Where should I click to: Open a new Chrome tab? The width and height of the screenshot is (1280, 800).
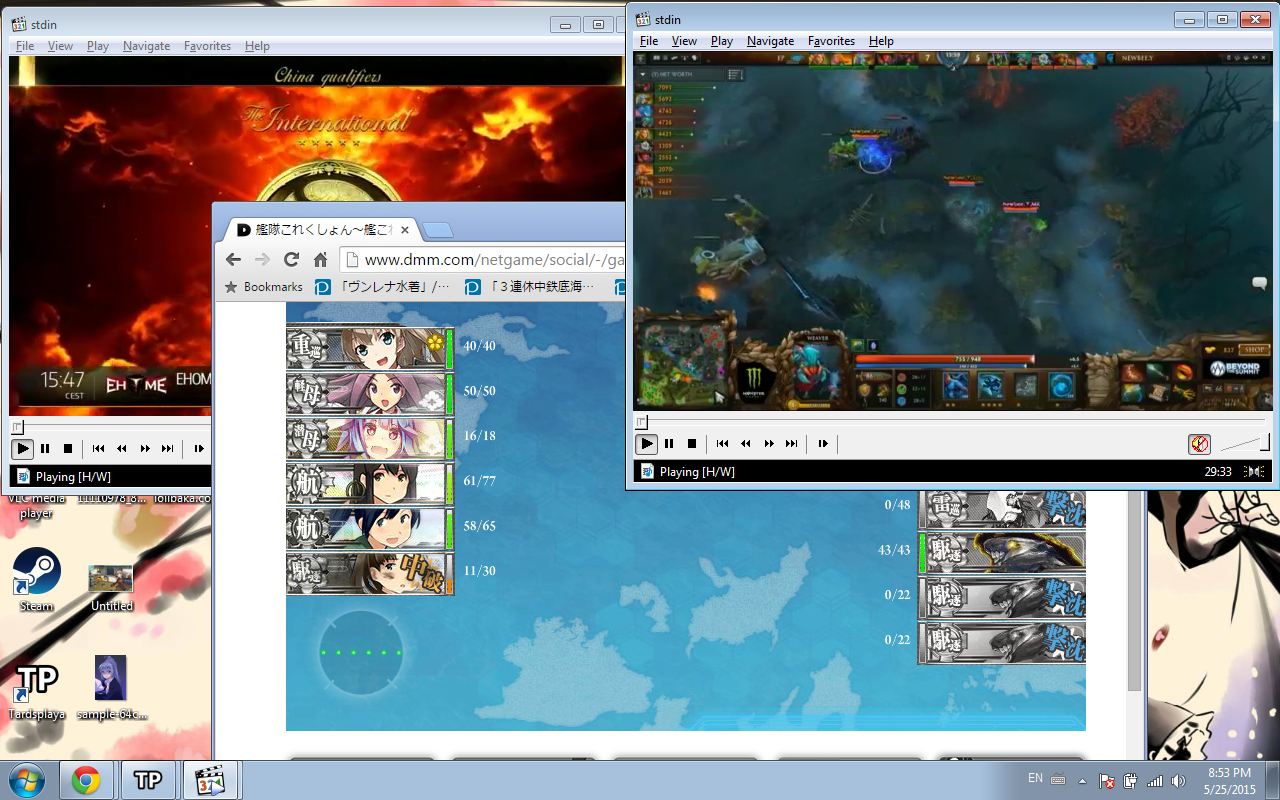point(437,231)
